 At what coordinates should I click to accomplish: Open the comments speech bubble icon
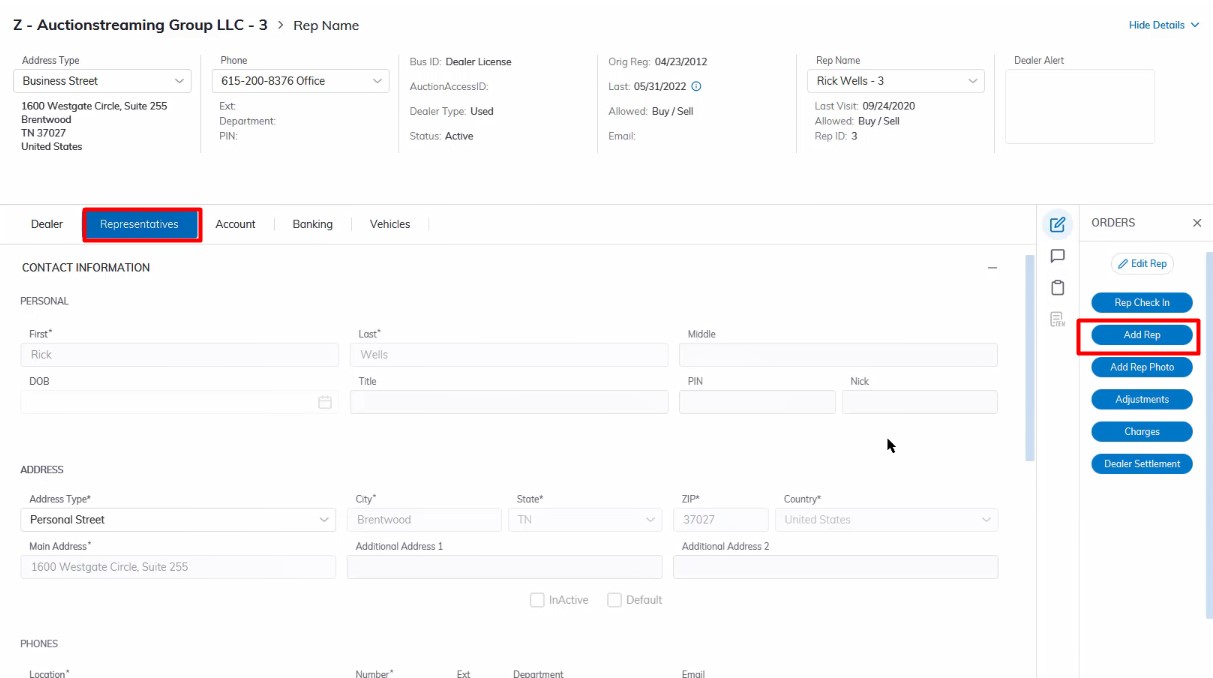[1057, 256]
